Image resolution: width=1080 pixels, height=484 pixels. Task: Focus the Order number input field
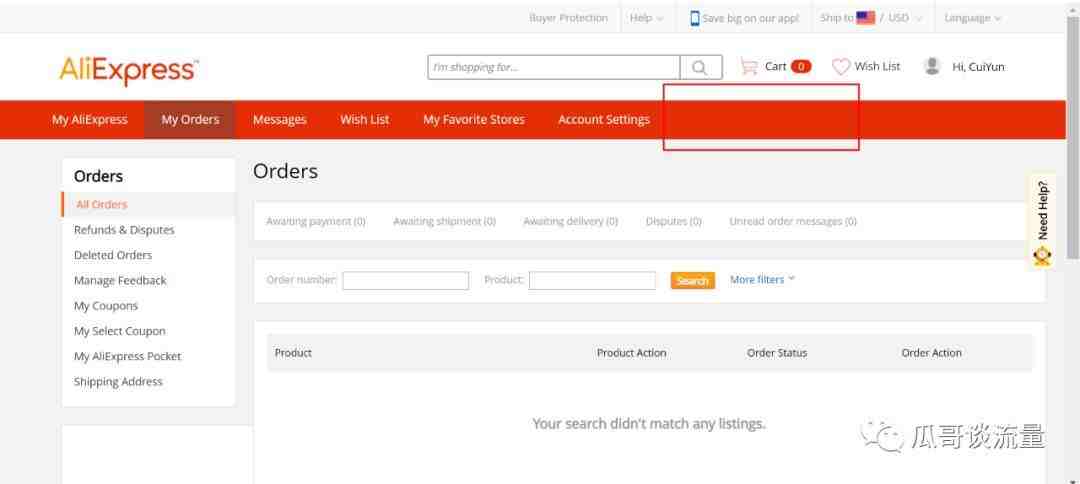406,280
